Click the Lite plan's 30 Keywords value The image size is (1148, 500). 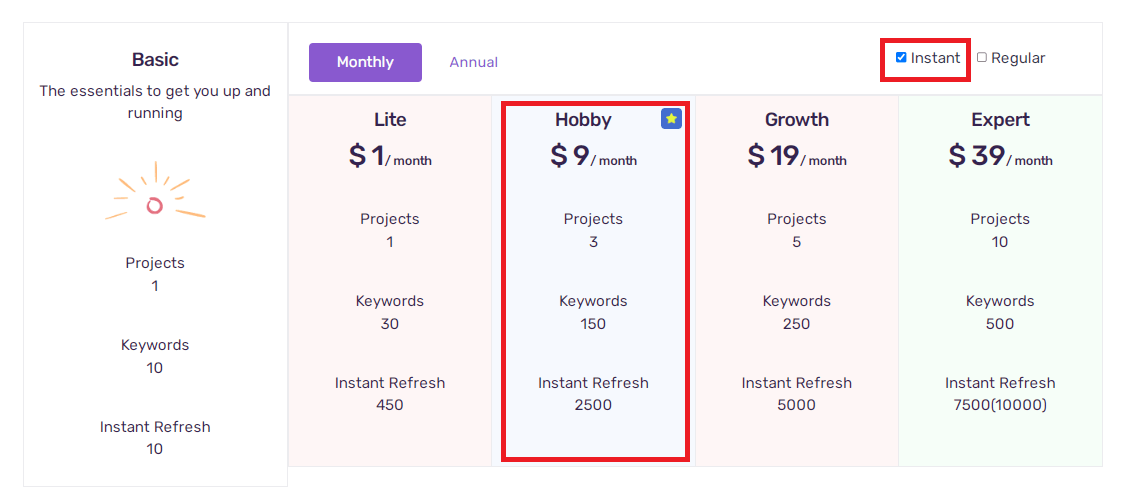coord(390,324)
